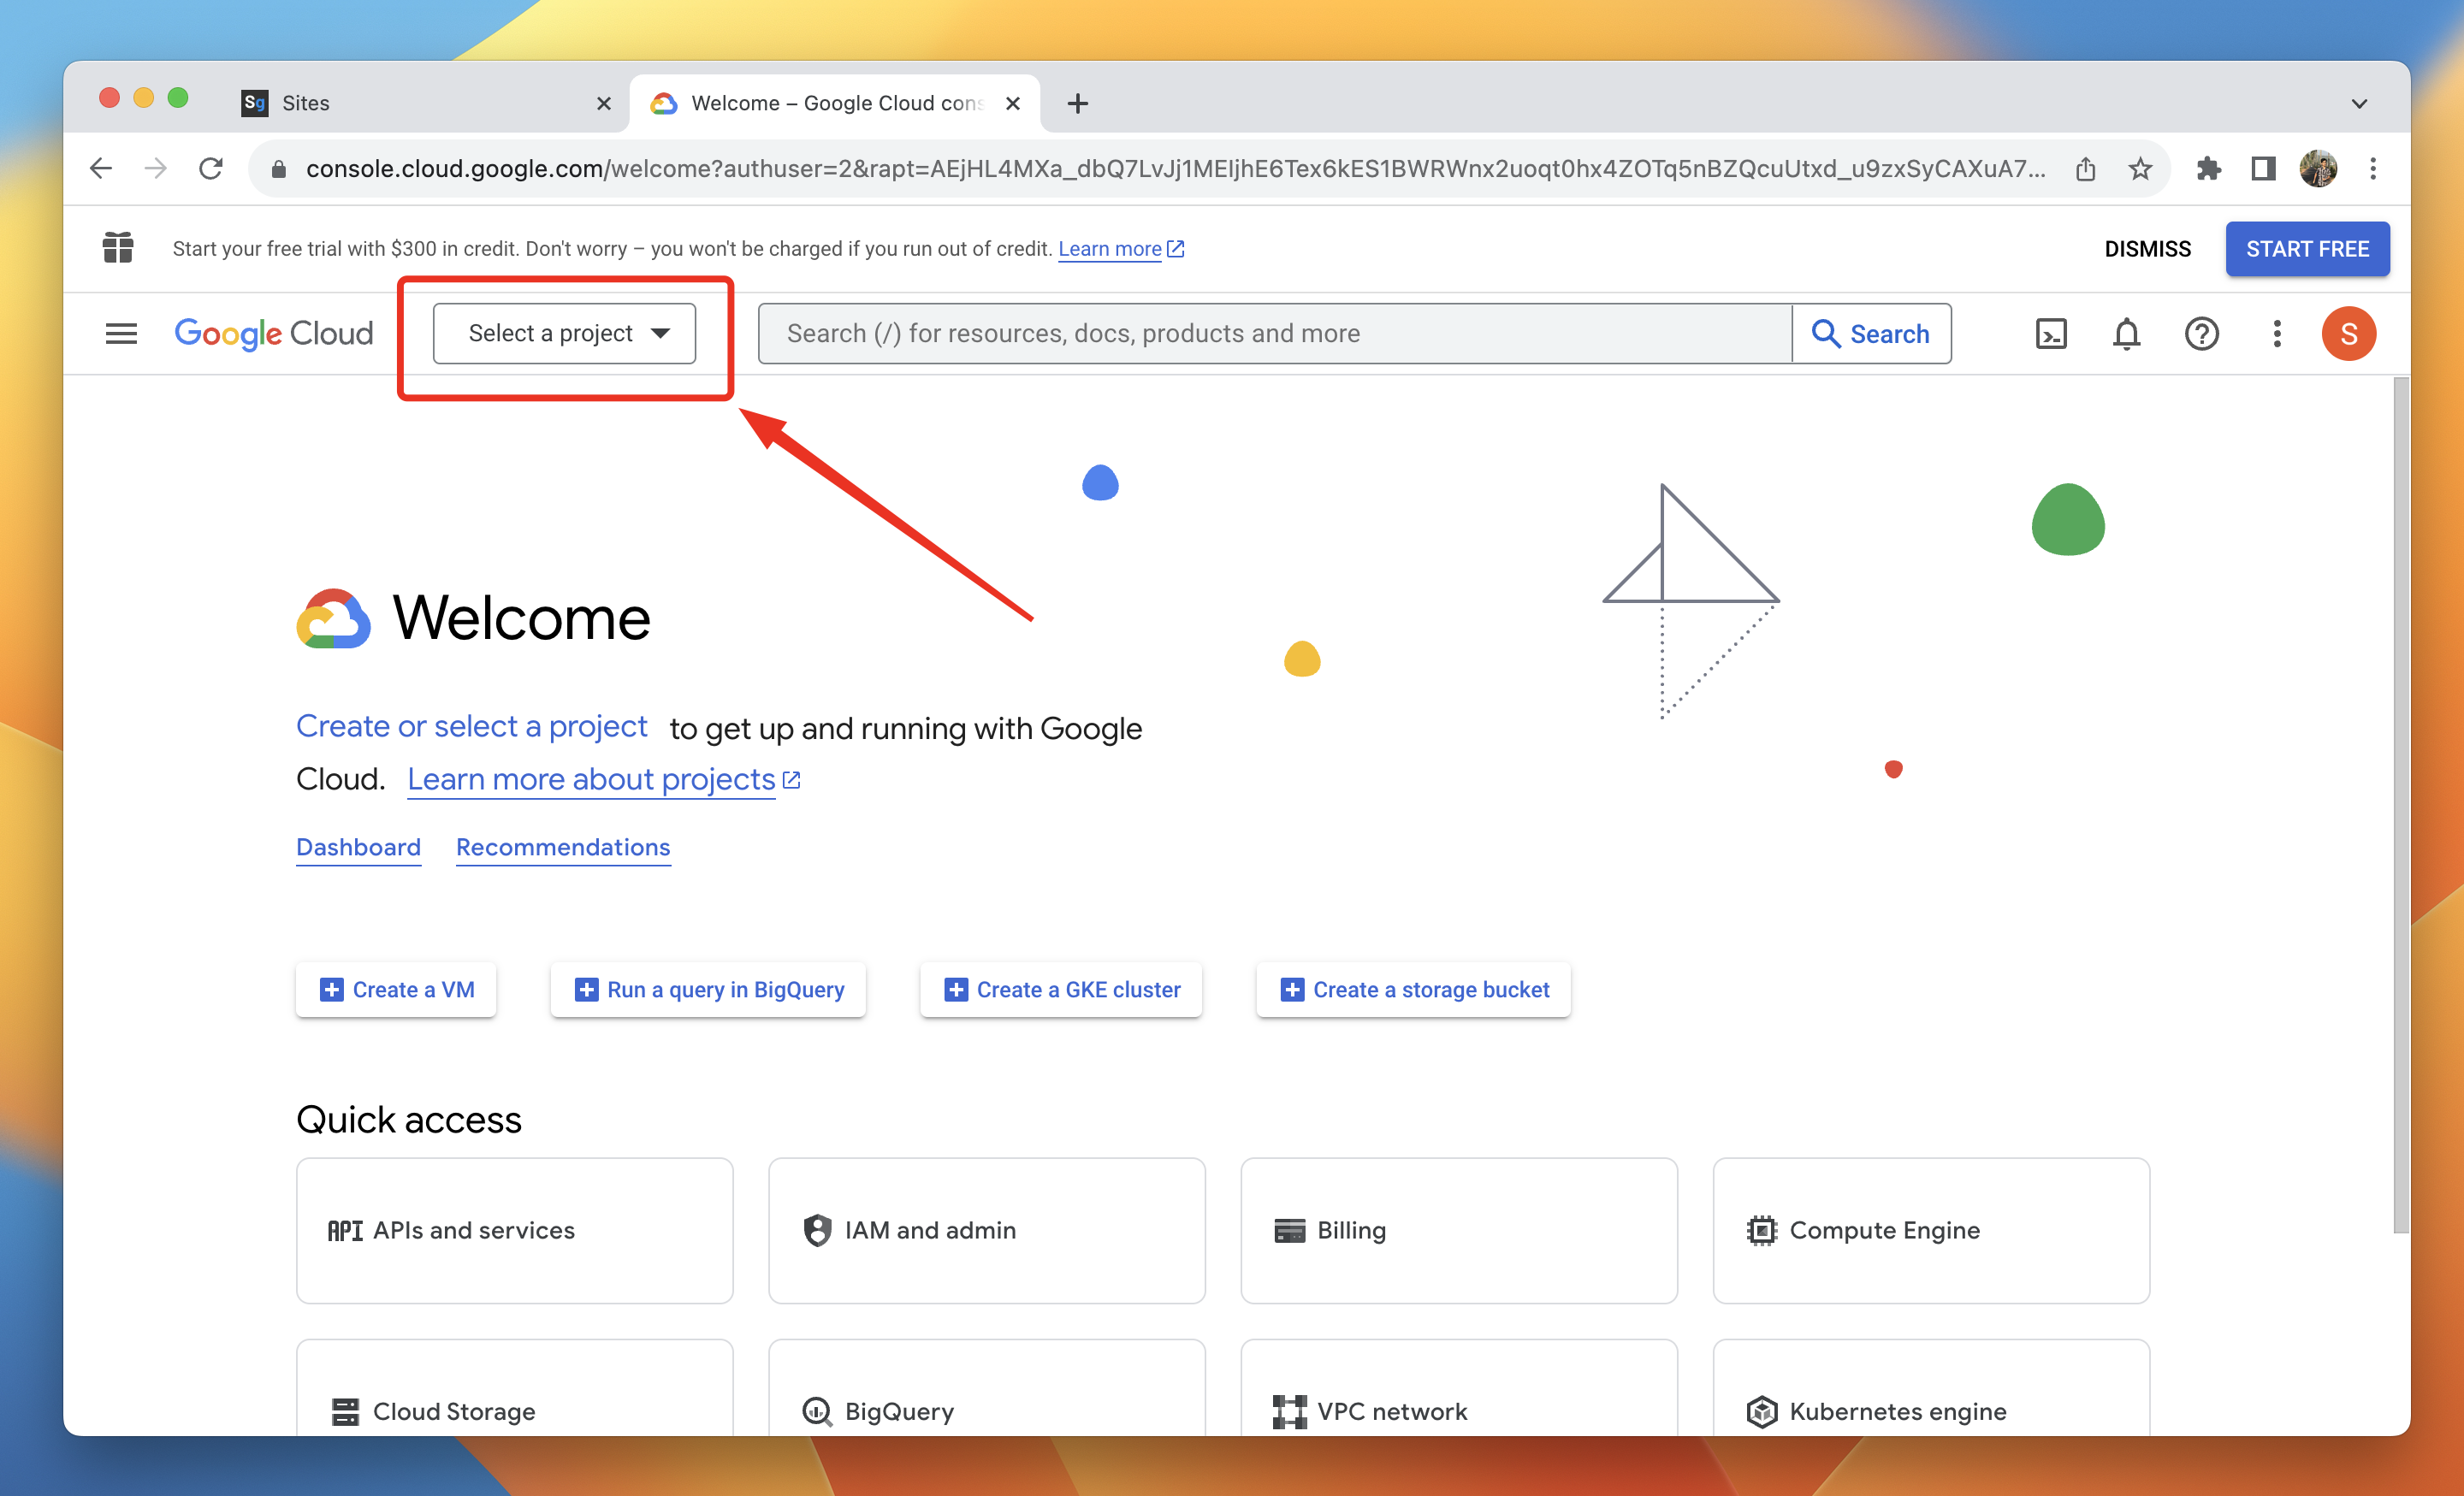
Task: Activate Cloud Shell terminal icon
Action: [x=2050, y=333]
